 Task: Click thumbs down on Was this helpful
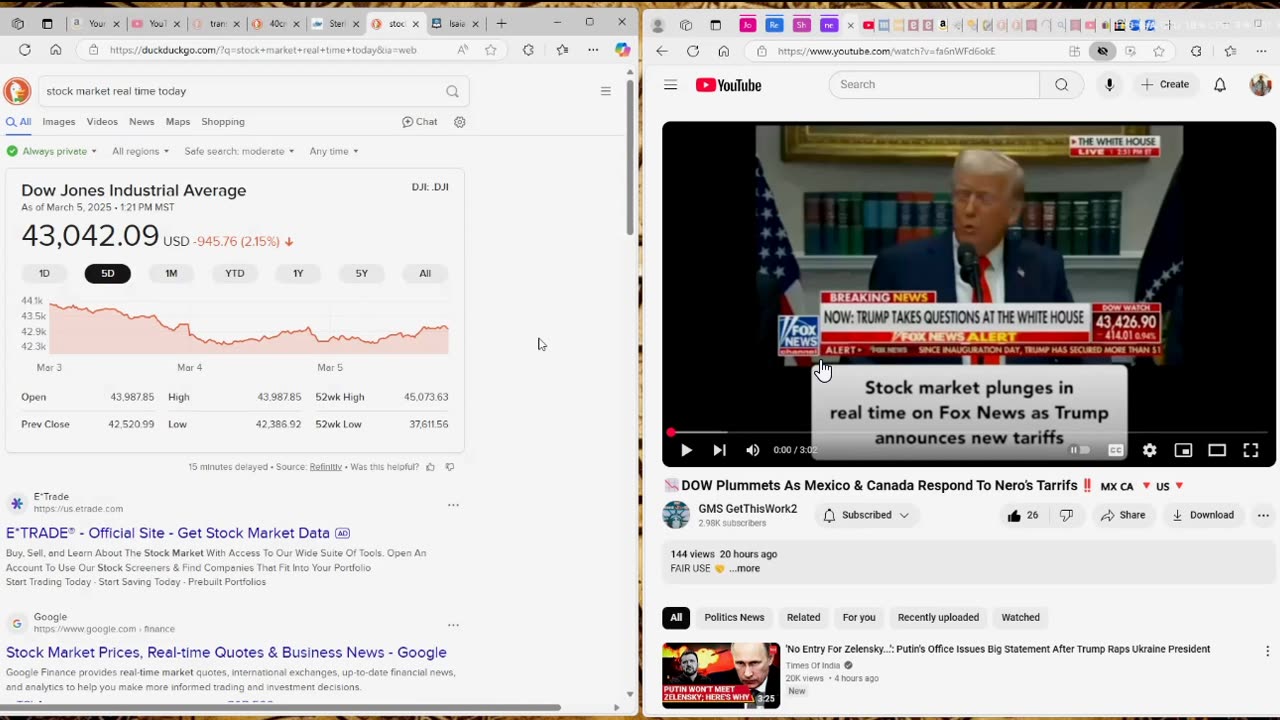click(x=449, y=467)
